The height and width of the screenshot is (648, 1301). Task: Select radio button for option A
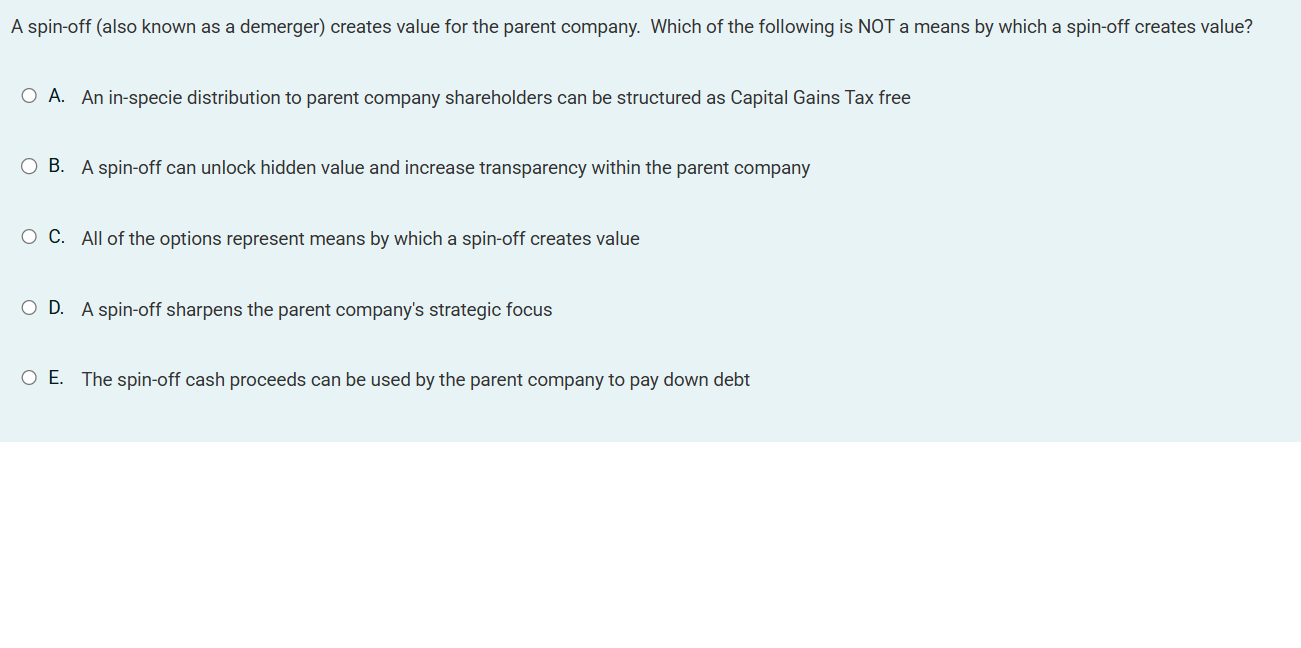point(29,95)
